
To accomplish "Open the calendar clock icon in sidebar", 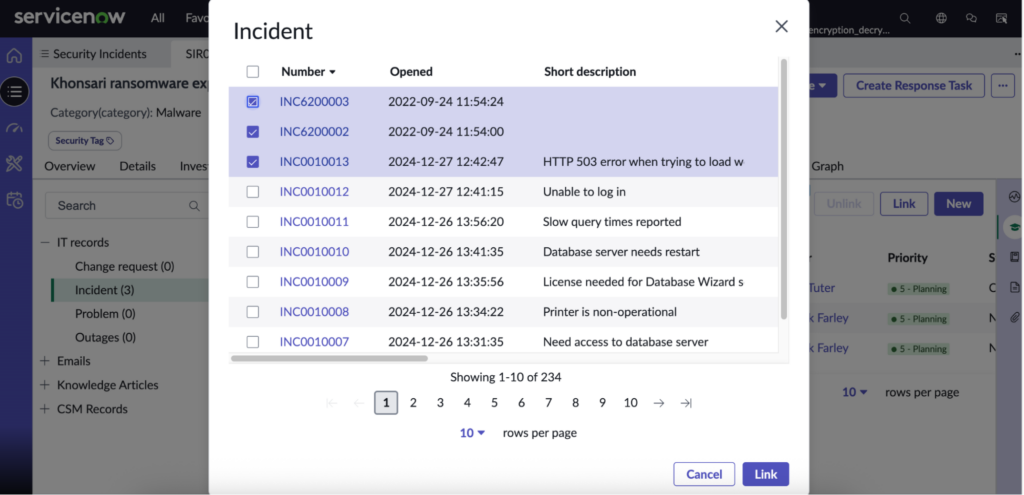I will tap(14, 200).
